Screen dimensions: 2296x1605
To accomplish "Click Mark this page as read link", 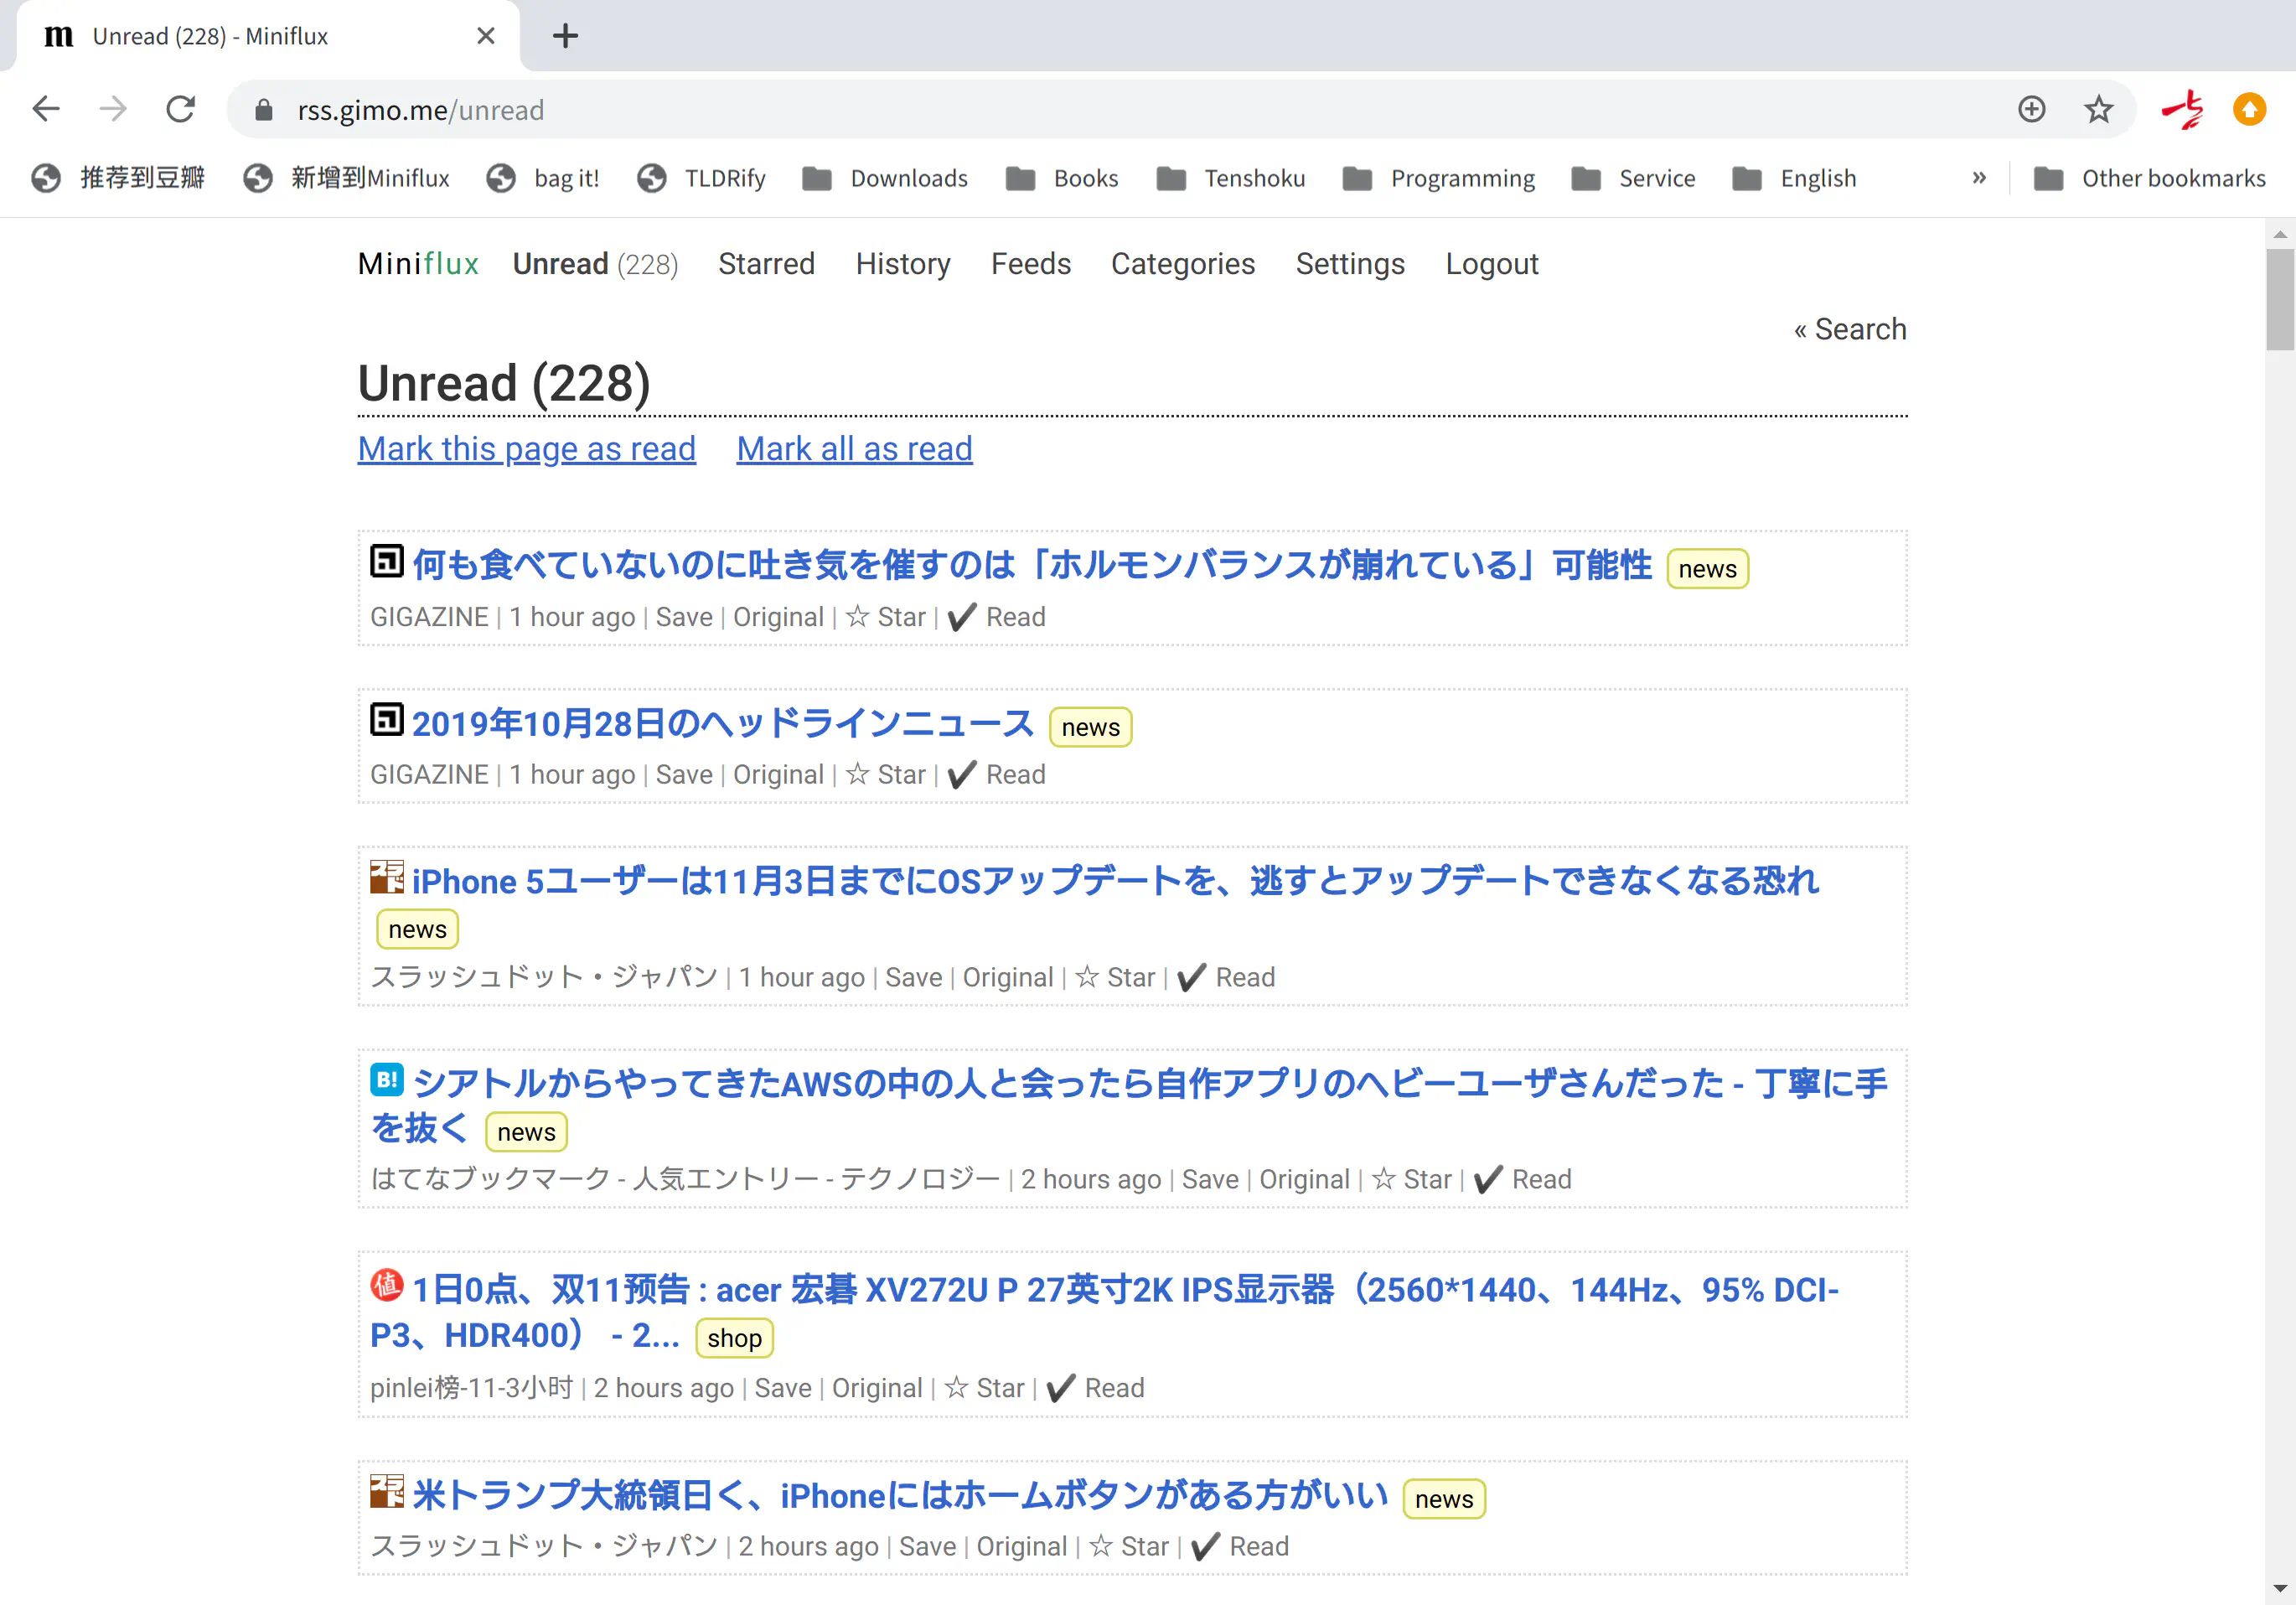I will coord(527,448).
